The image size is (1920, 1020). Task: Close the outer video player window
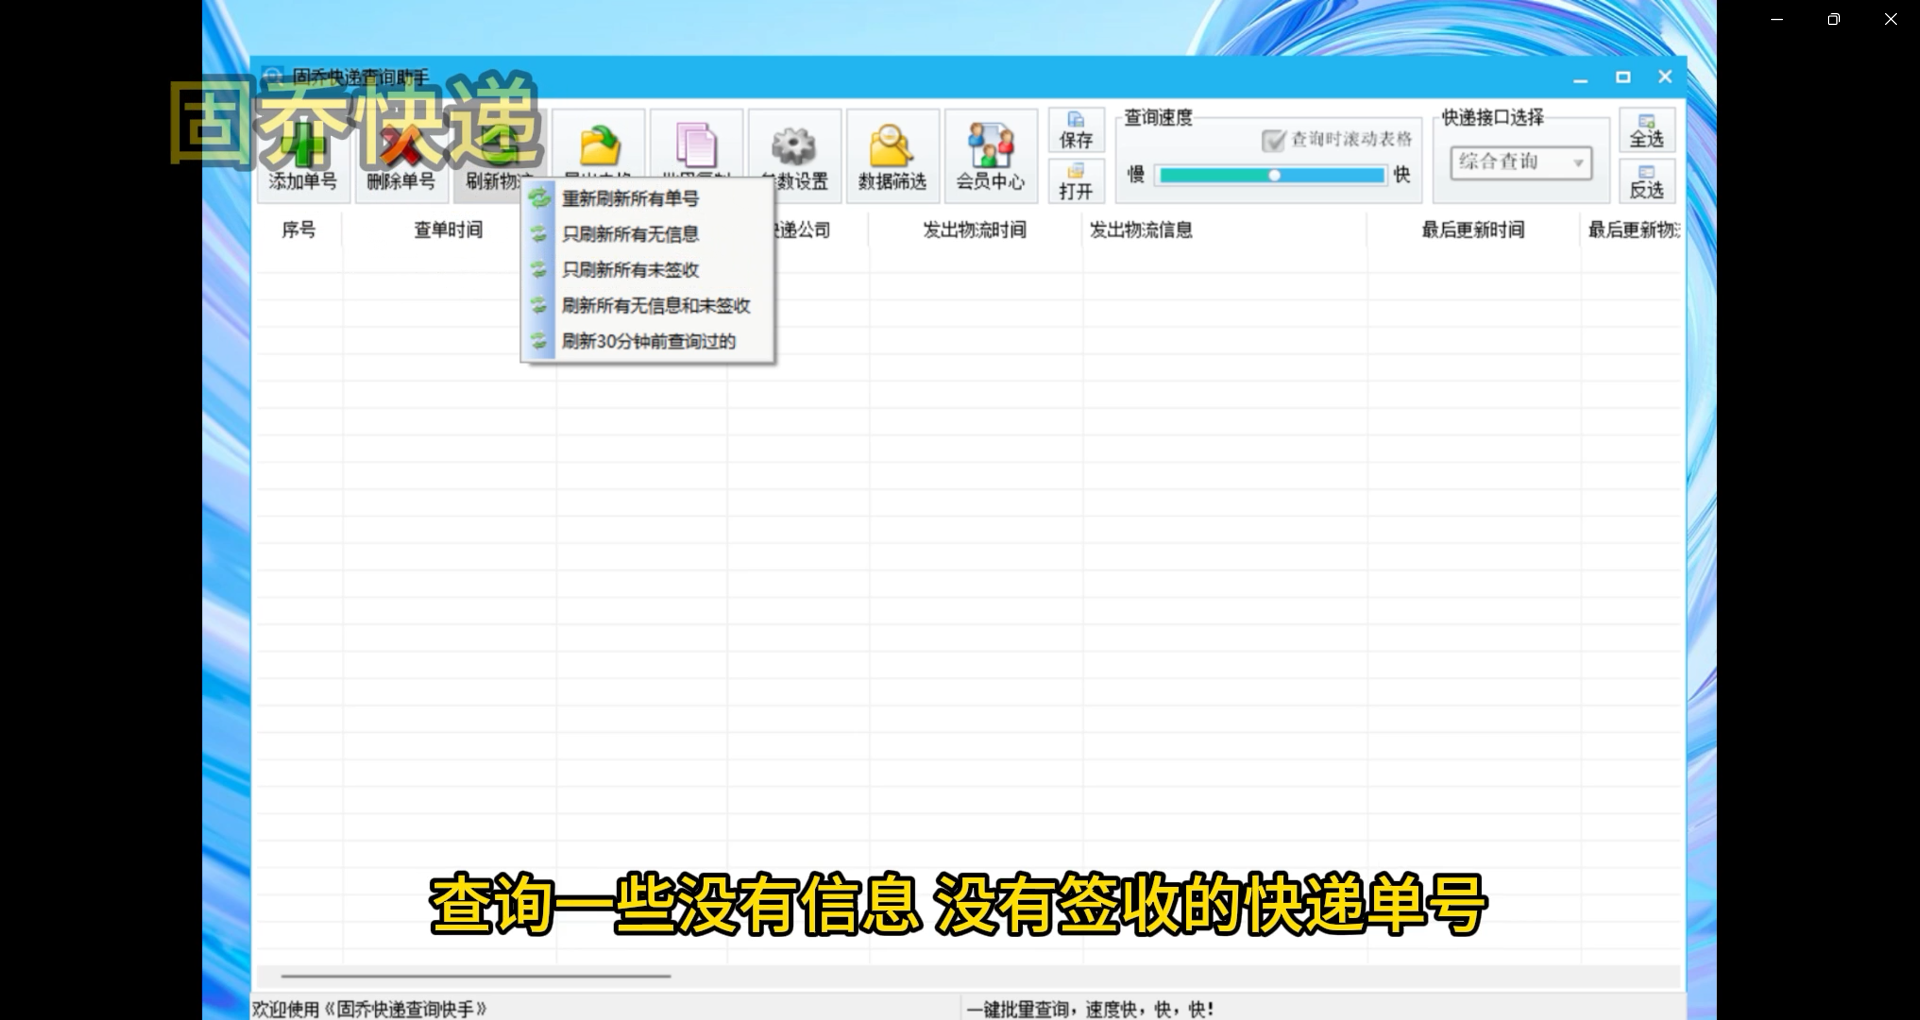(1890, 19)
